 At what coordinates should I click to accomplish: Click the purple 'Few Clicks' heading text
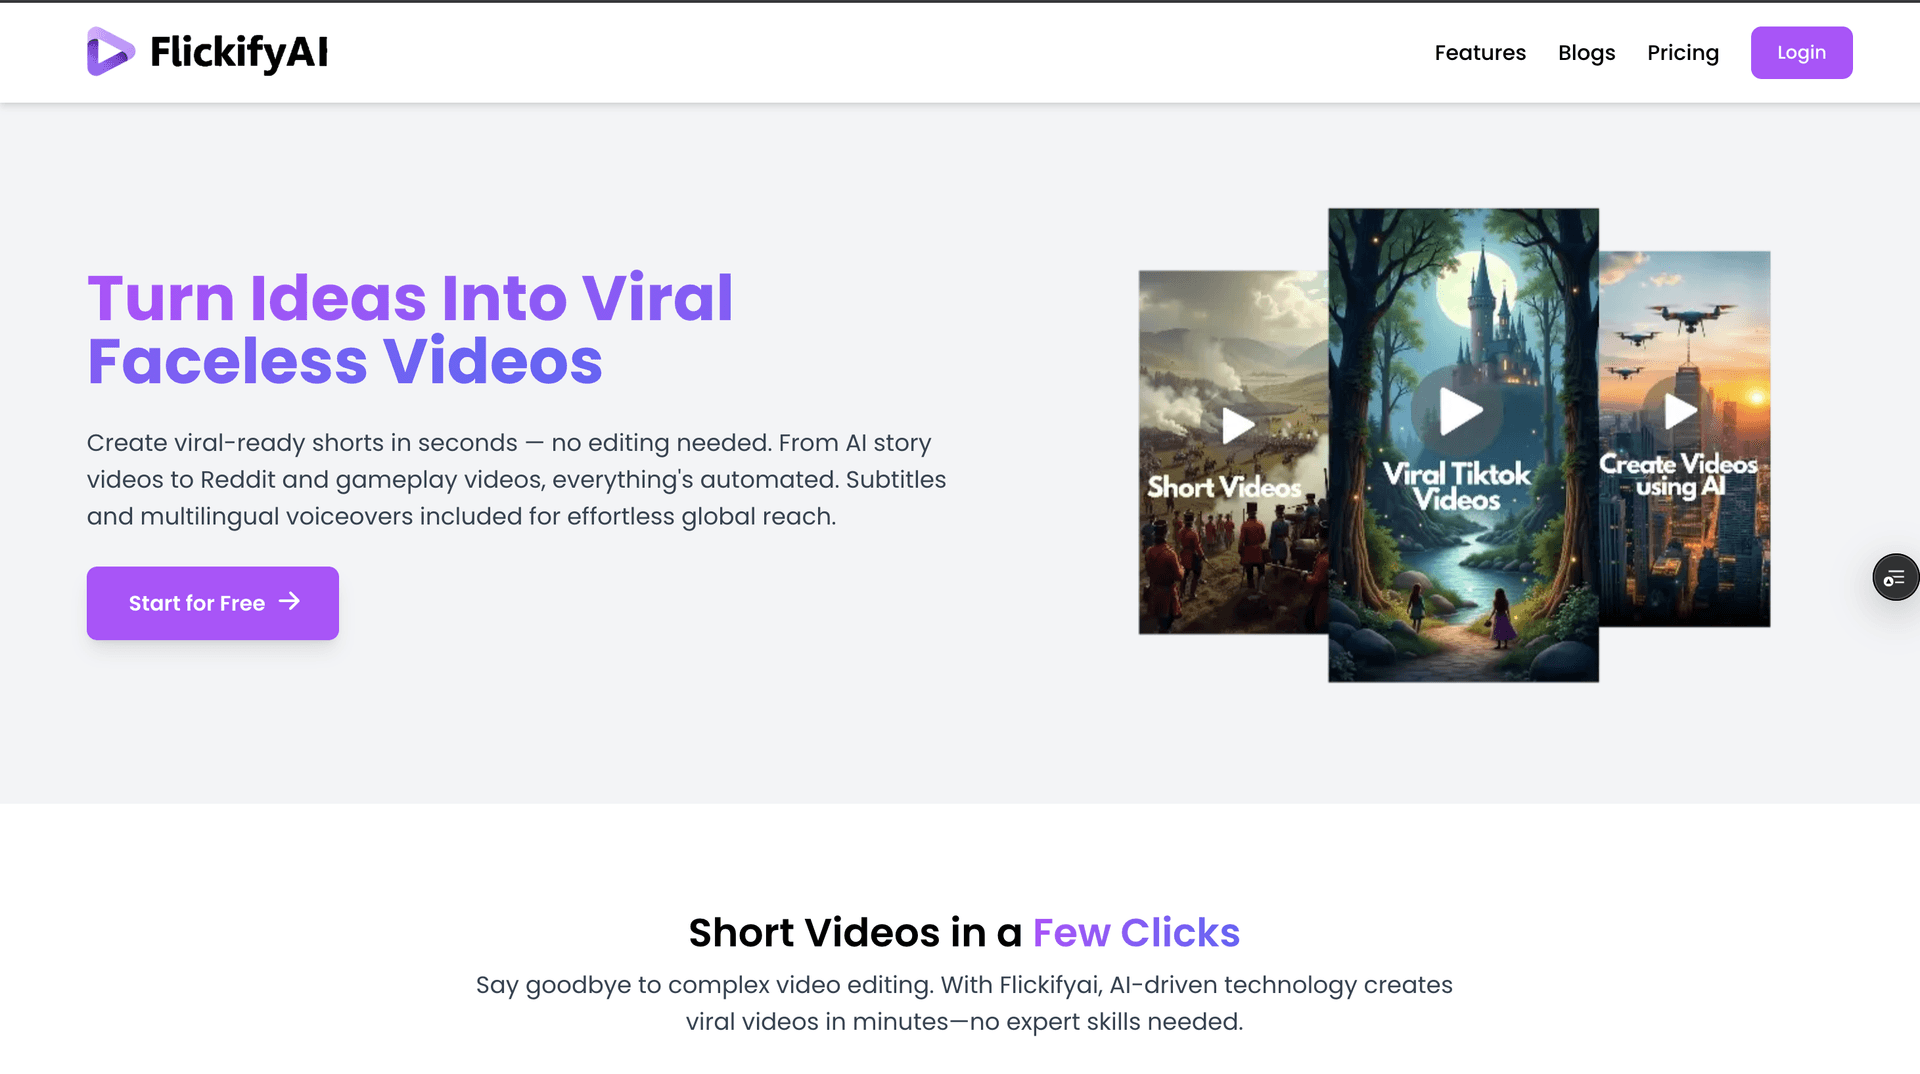1136,932
